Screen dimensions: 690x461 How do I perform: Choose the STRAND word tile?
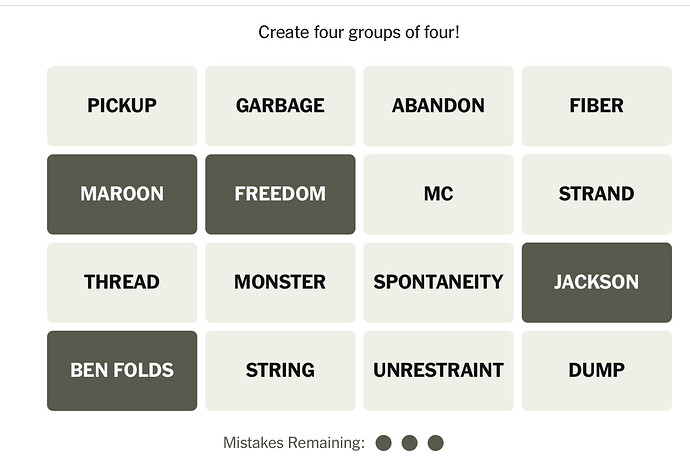click(597, 194)
